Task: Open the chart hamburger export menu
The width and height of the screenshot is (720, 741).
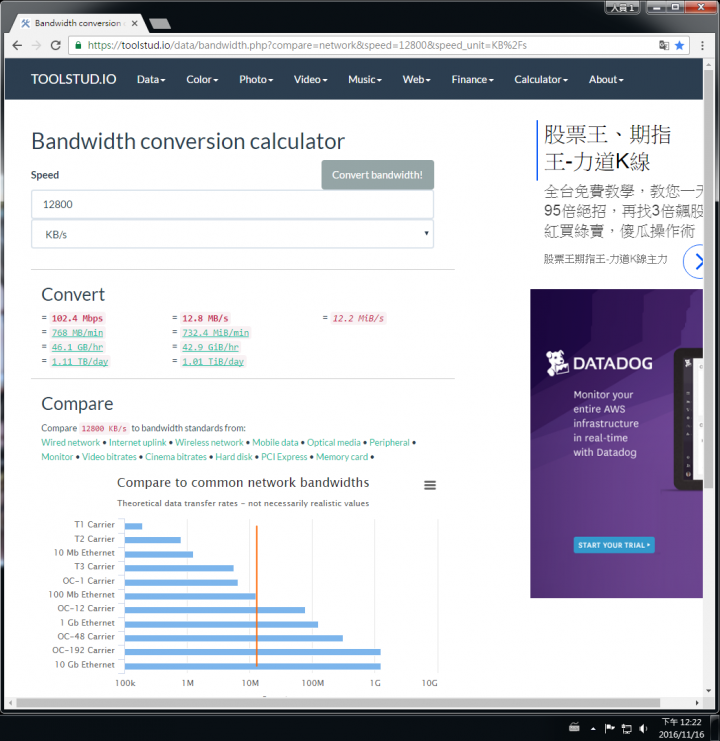Action: pyautogui.click(x=430, y=485)
